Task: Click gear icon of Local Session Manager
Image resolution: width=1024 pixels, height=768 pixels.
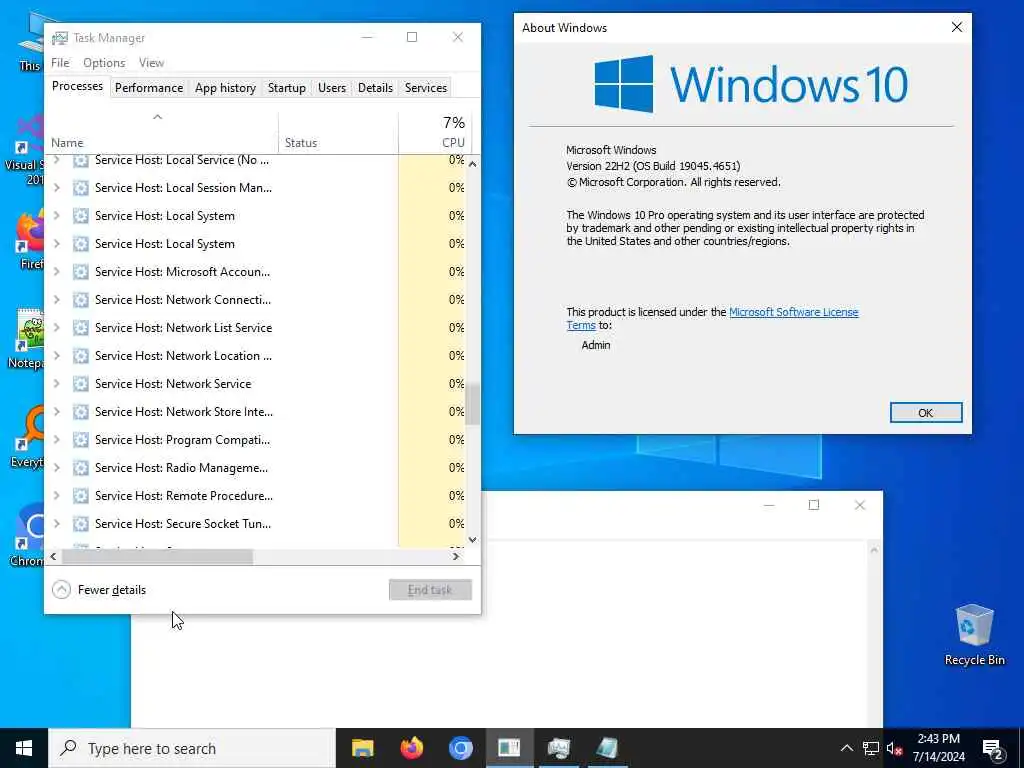Action: click(80, 188)
